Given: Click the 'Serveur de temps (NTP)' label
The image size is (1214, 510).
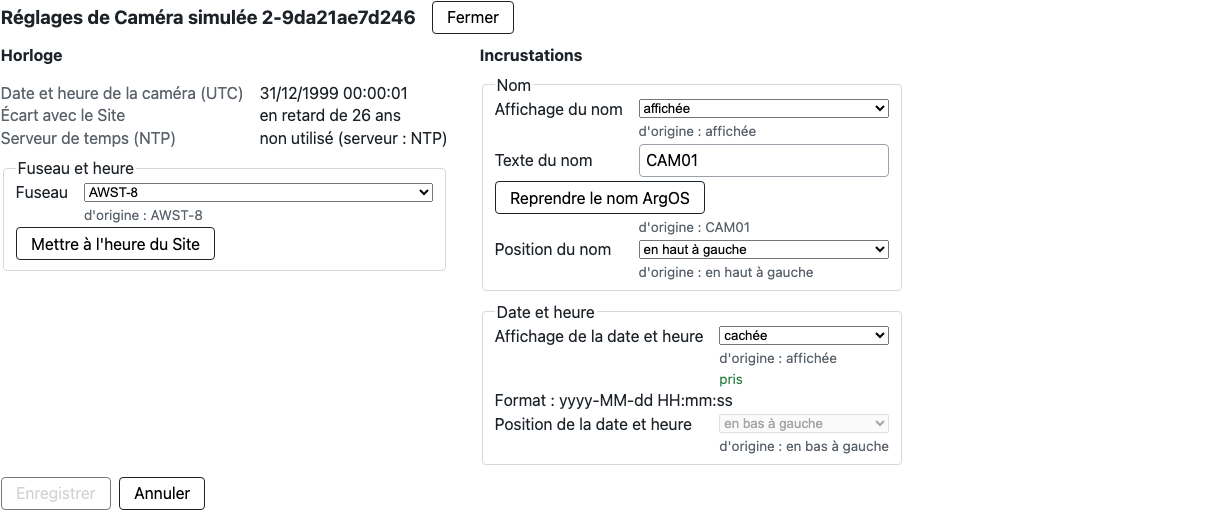Looking at the screenshot, I should click(x=88, y=139).
